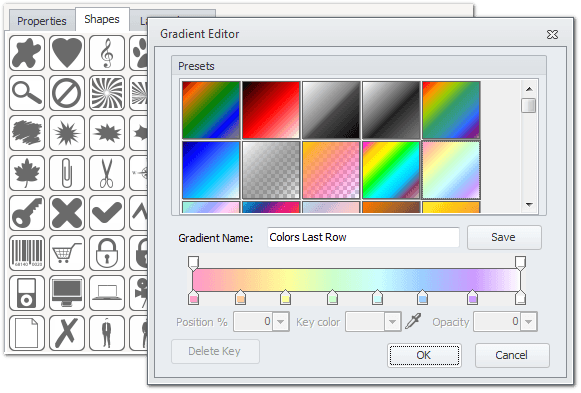Screen dimensions: 581x393
Task: Select the swirl sunburst shape
Action: (107, 93)
